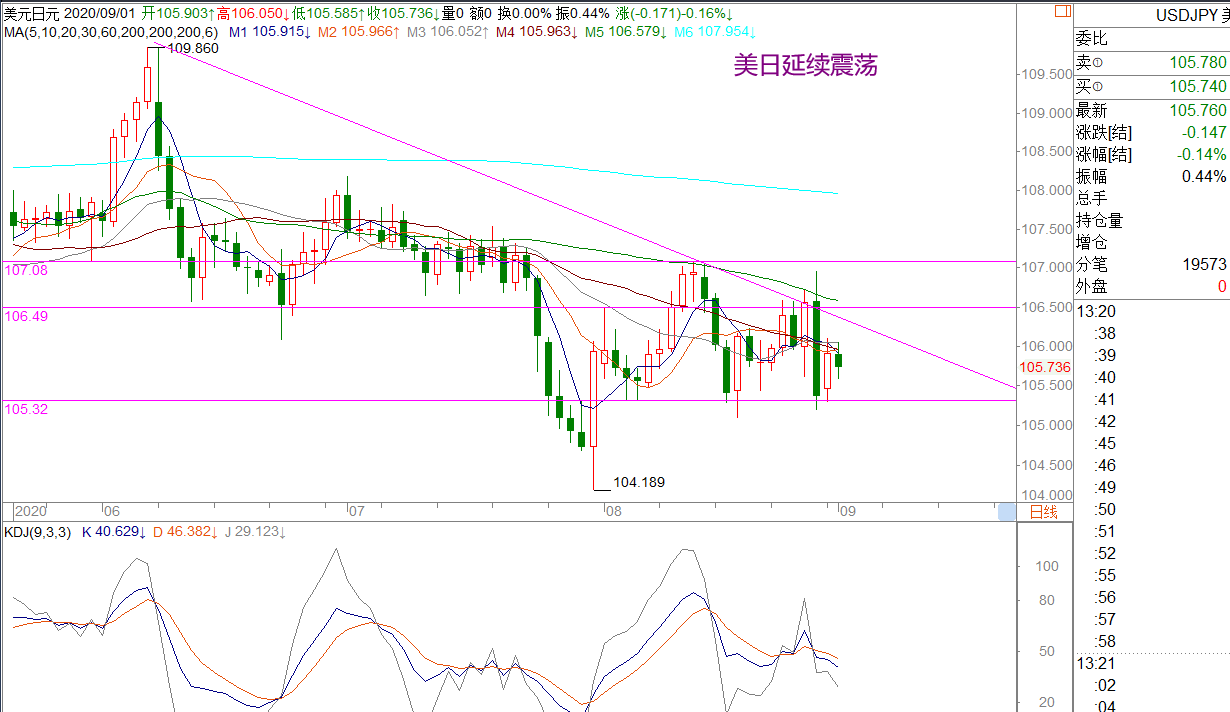
Task: Click the M1 105.915 moving average value
Action: click(x=269, y=32)
